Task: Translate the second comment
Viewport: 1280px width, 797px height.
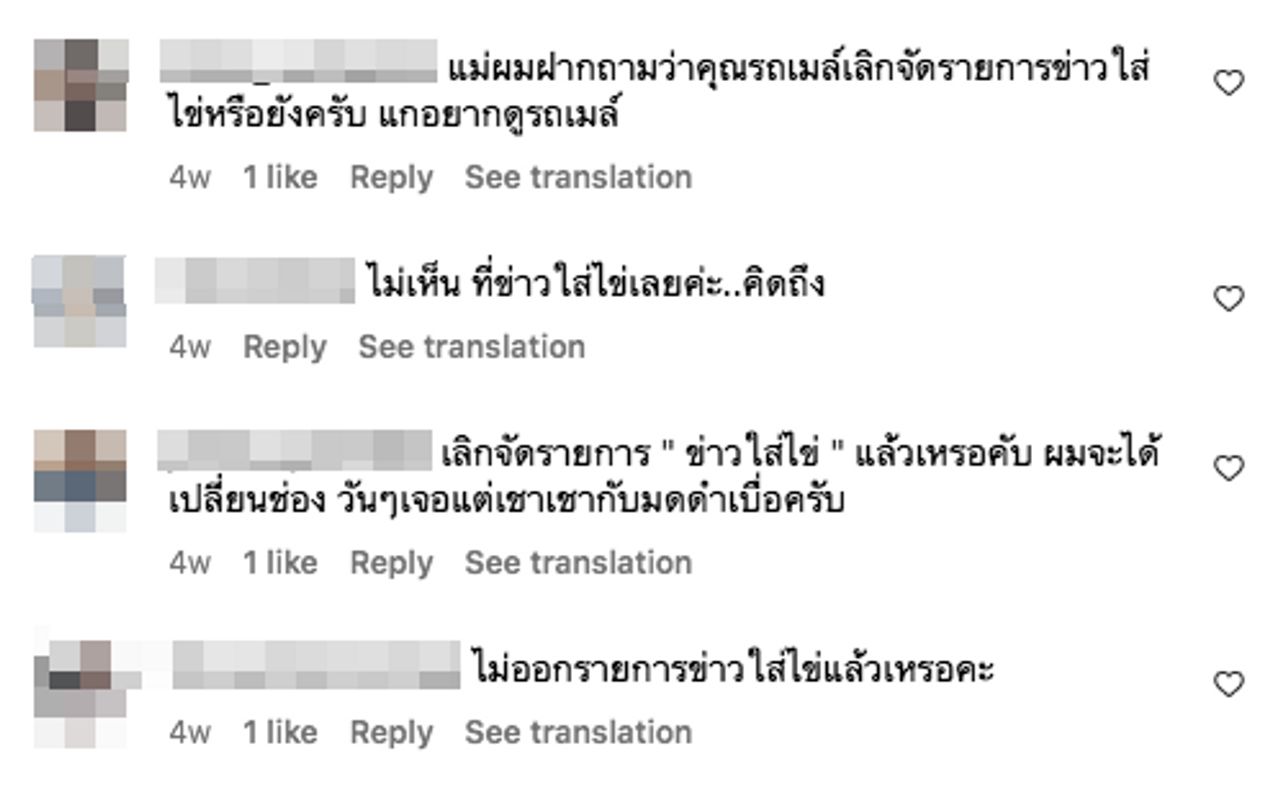Action: [472, 347]
